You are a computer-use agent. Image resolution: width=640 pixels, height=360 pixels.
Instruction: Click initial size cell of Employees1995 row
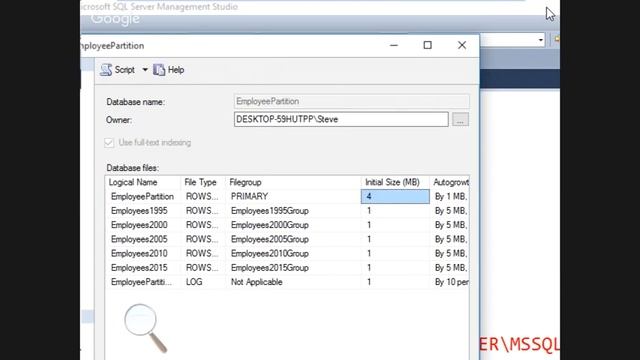(395, 211)
